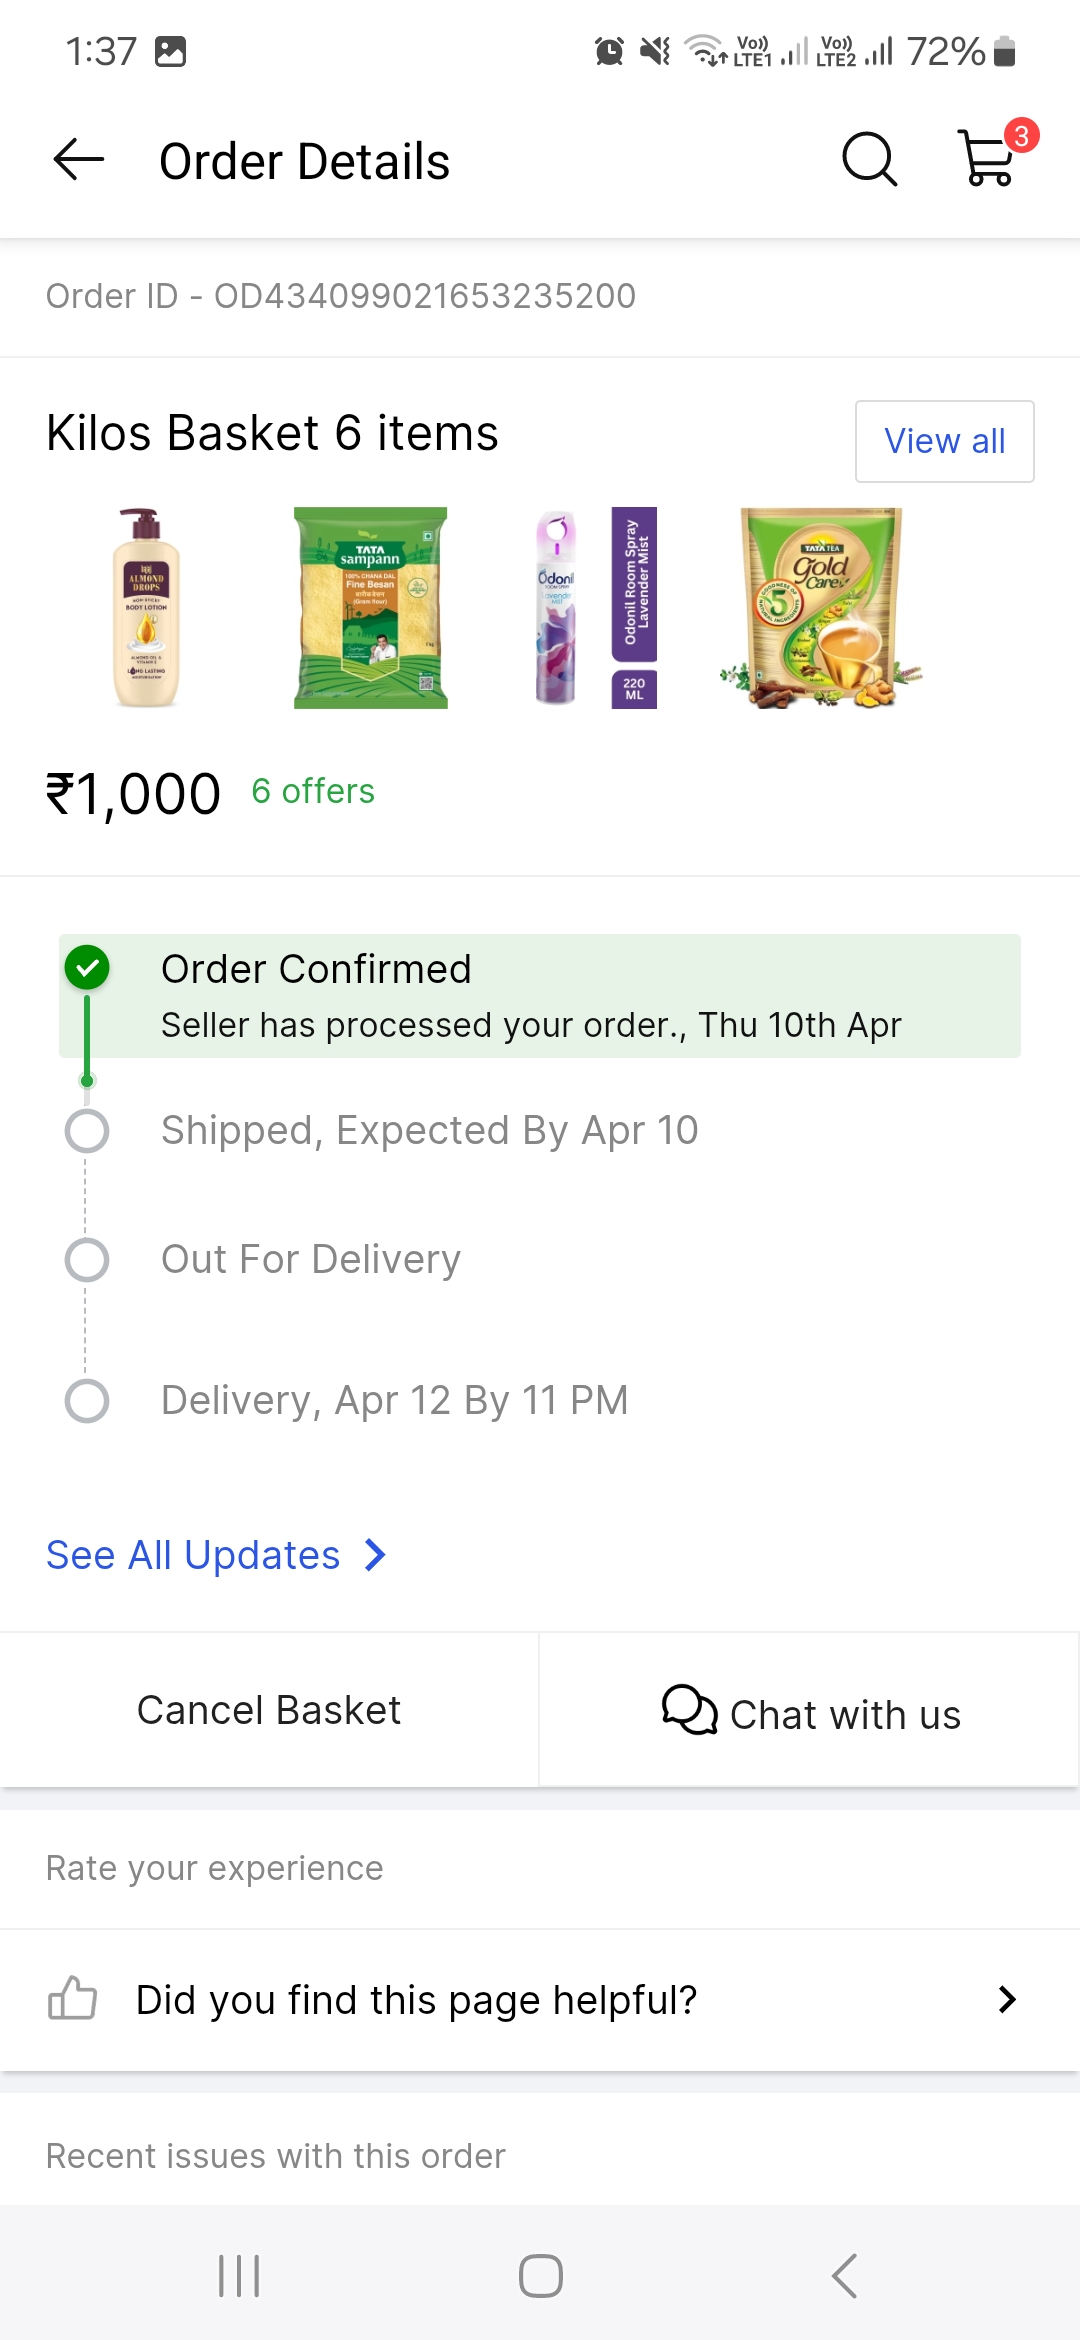Expand the page helpful feedback arrow
Image resolution: width=1080 pixels, height=2340 pixels.
tap(1007, 1999)
